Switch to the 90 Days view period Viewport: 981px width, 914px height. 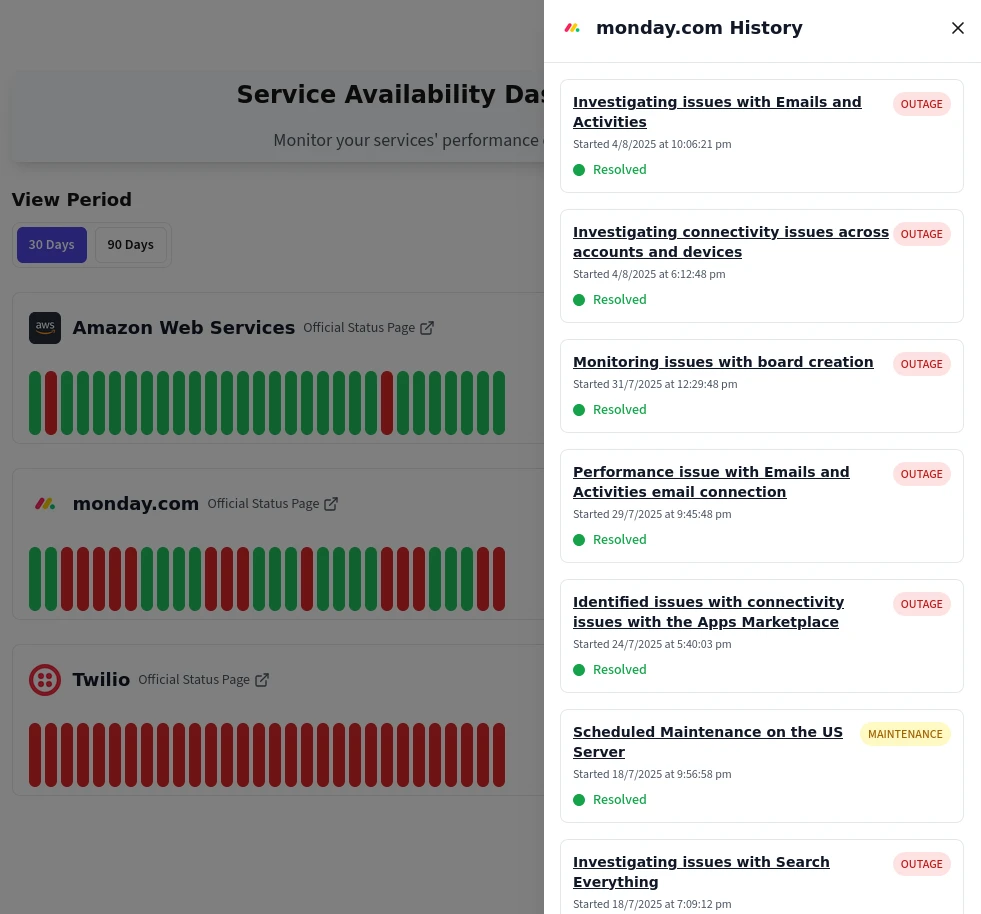pyautogui.click(x=131, y=245)
